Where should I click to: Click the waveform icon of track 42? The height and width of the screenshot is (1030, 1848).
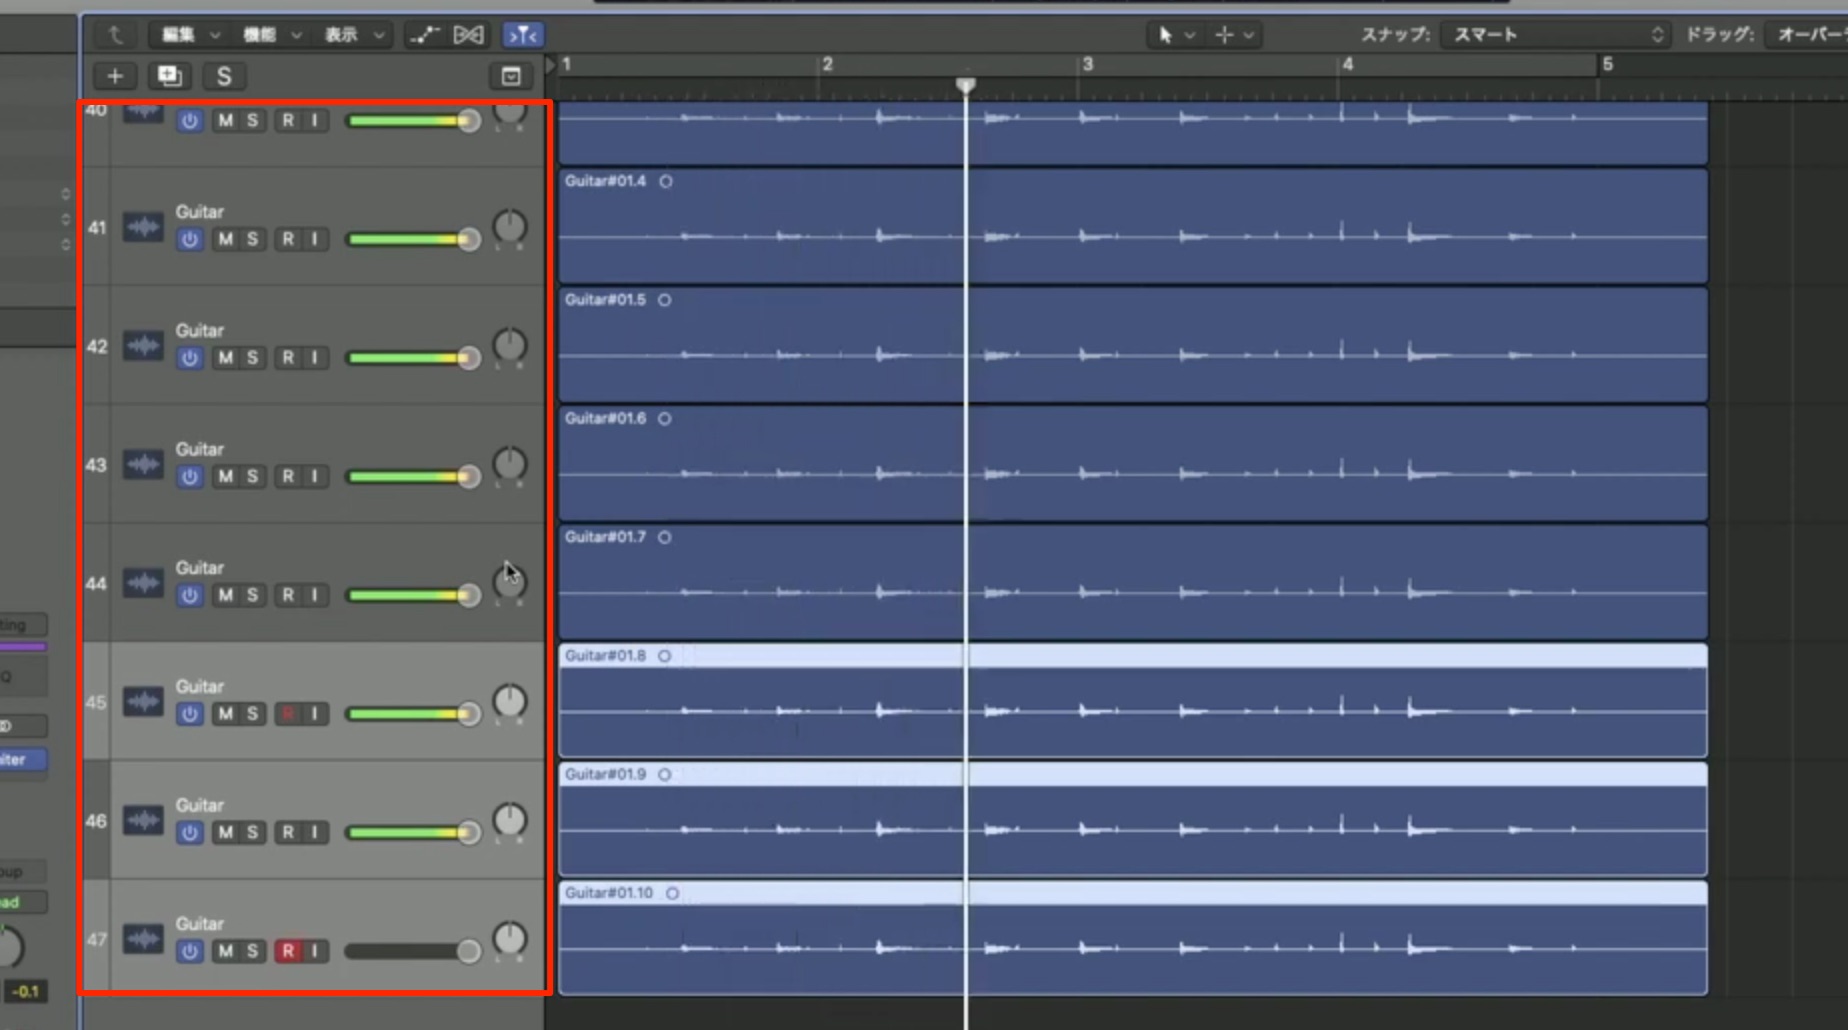pyautogui.click(x=143, y=346)
